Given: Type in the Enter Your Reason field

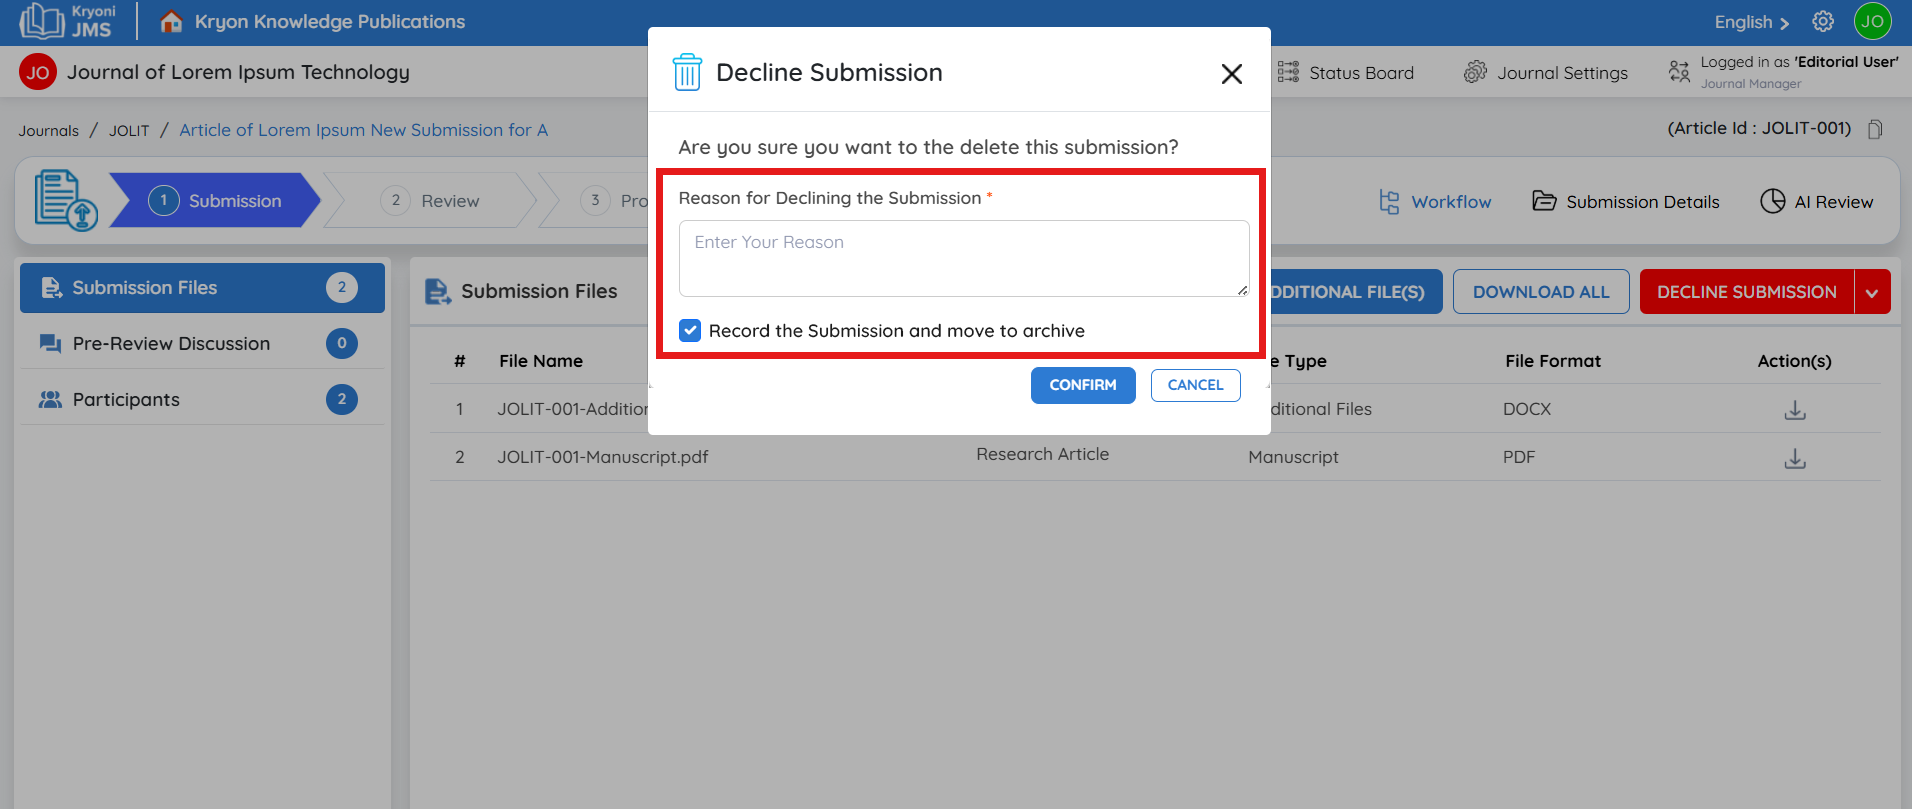Looking at the screenshot, I should pos(963,258).
